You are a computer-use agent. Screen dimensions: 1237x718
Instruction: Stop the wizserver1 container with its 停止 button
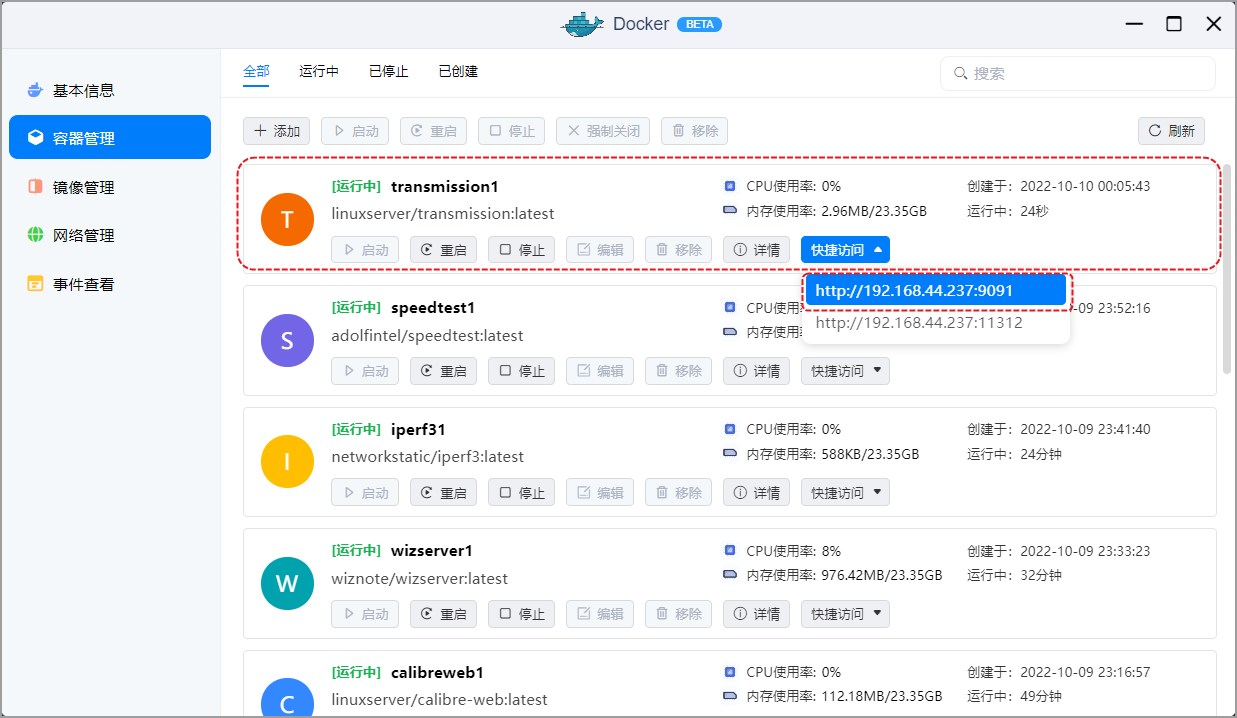[x=521, y=613]
